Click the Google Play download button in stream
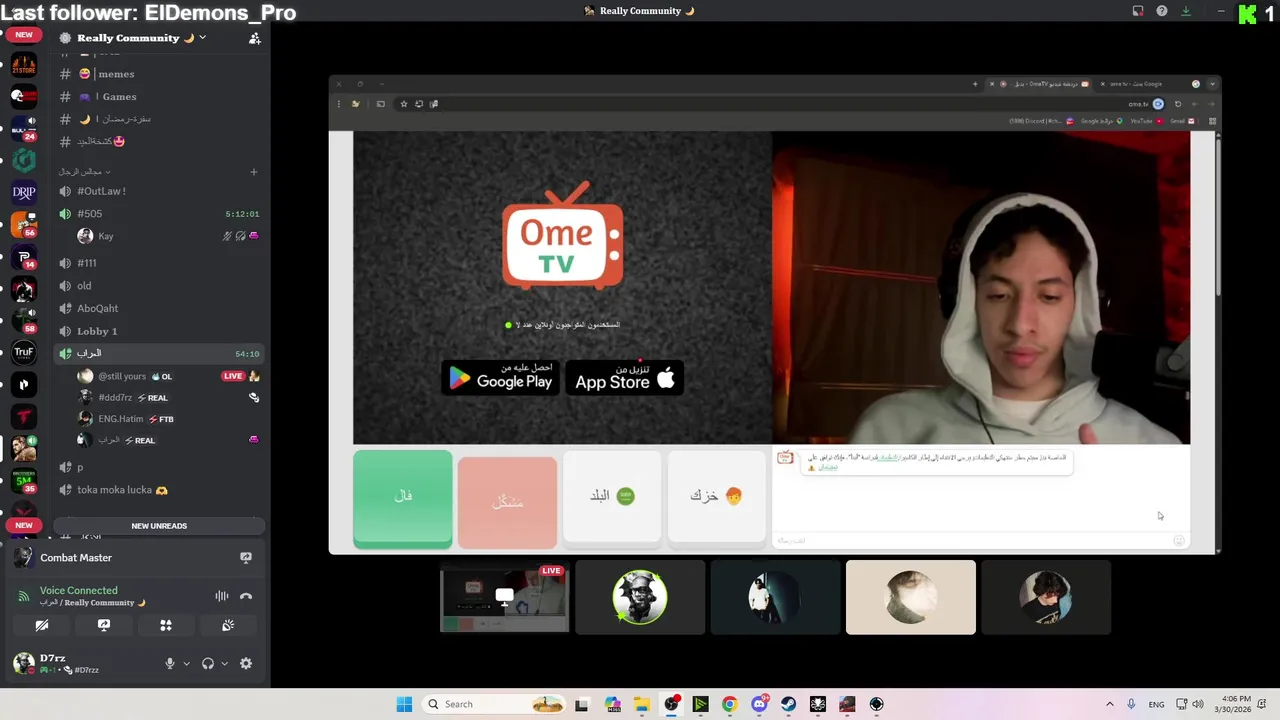 click(x=500, y=377)
